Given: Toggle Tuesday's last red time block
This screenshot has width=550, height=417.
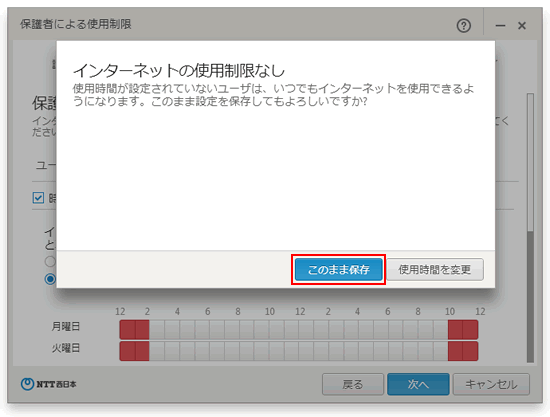Looking at the screenshot, I should tap(470, 351).
